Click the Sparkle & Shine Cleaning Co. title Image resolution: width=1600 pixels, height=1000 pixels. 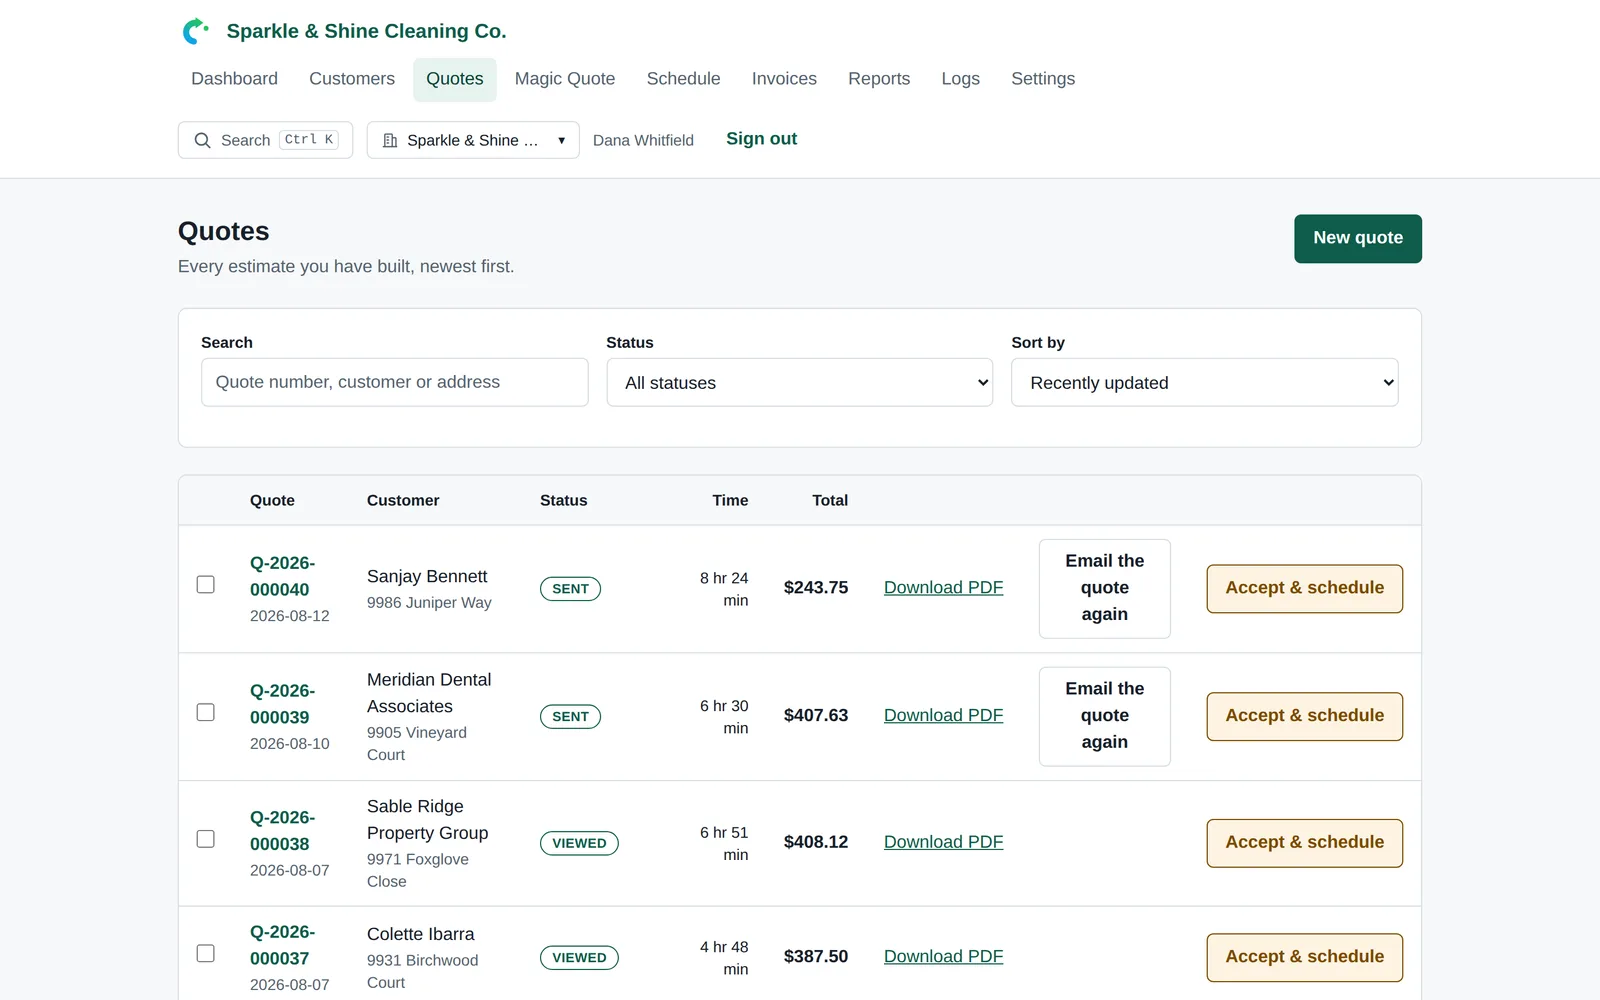(x=366, y=31)
